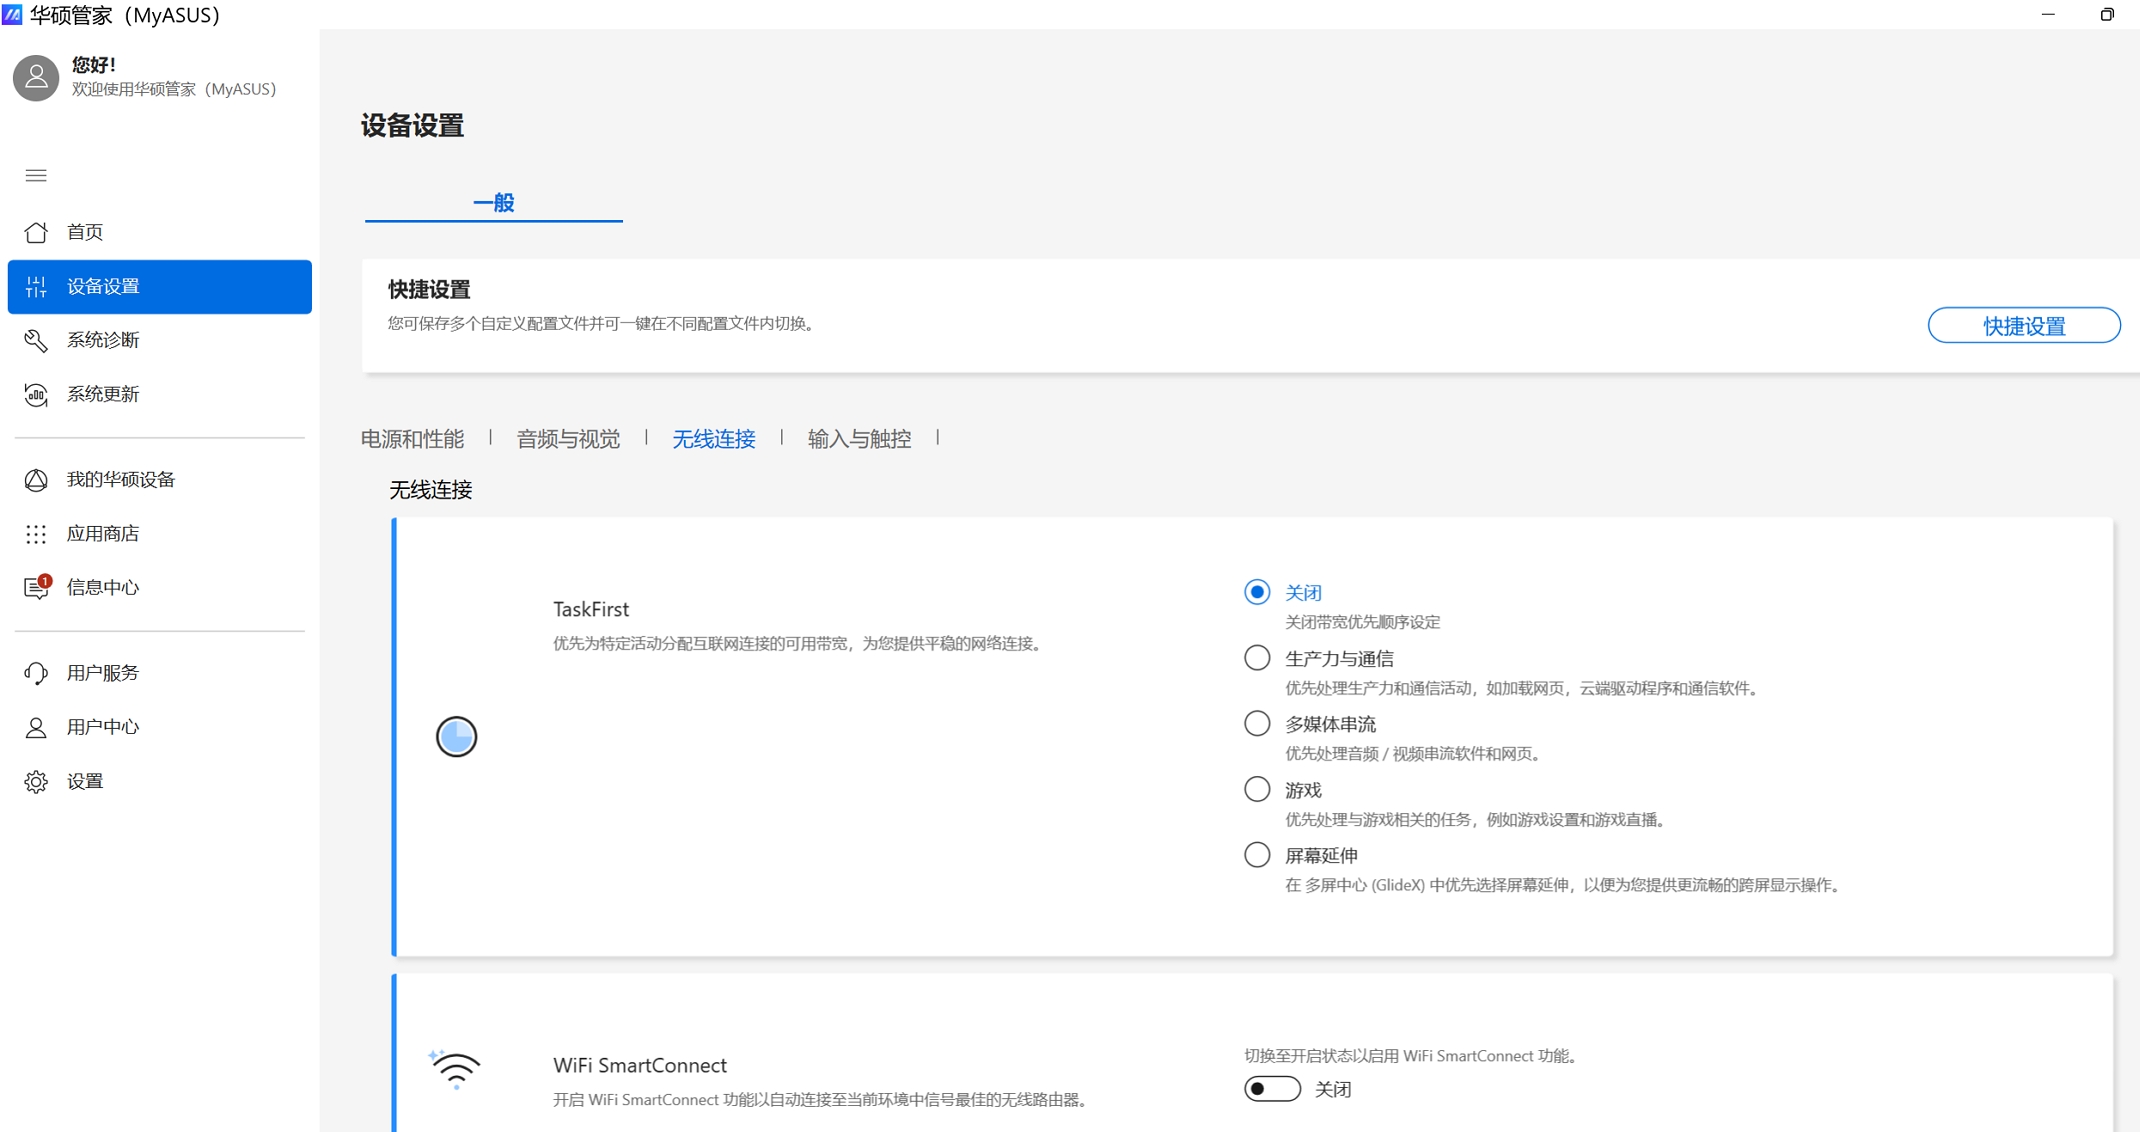Select the 多媒体串流 radio button
Screen dimensions: 2140x1132
1257,723
